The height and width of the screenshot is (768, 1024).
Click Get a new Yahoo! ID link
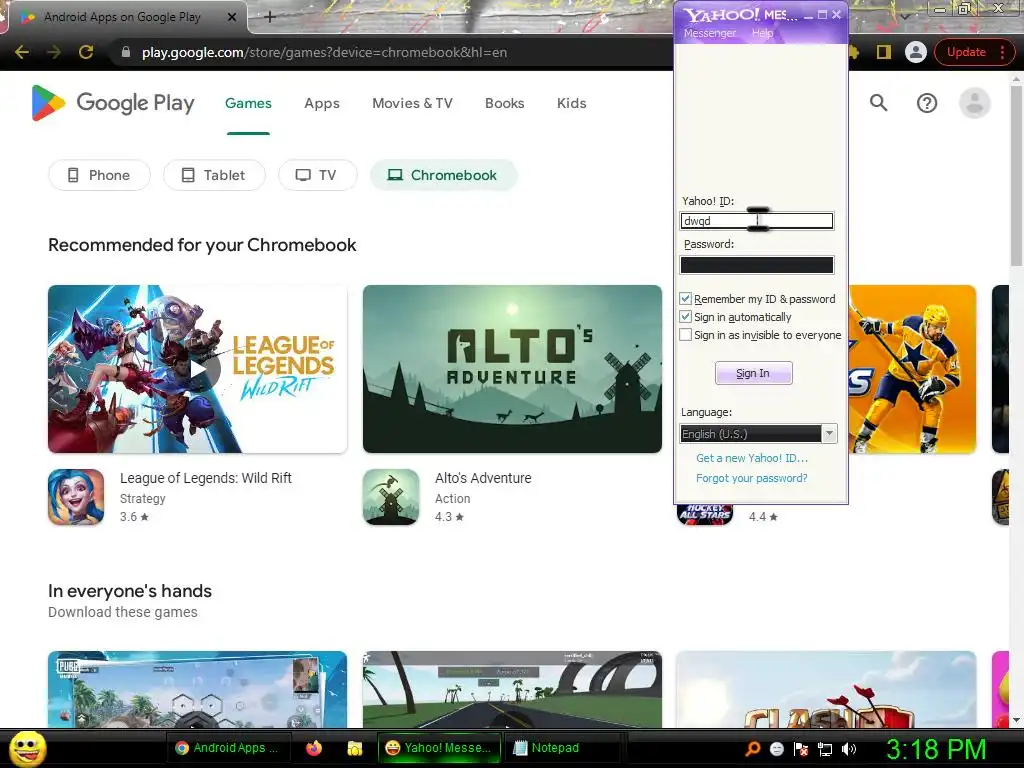[x=752, y=458]
